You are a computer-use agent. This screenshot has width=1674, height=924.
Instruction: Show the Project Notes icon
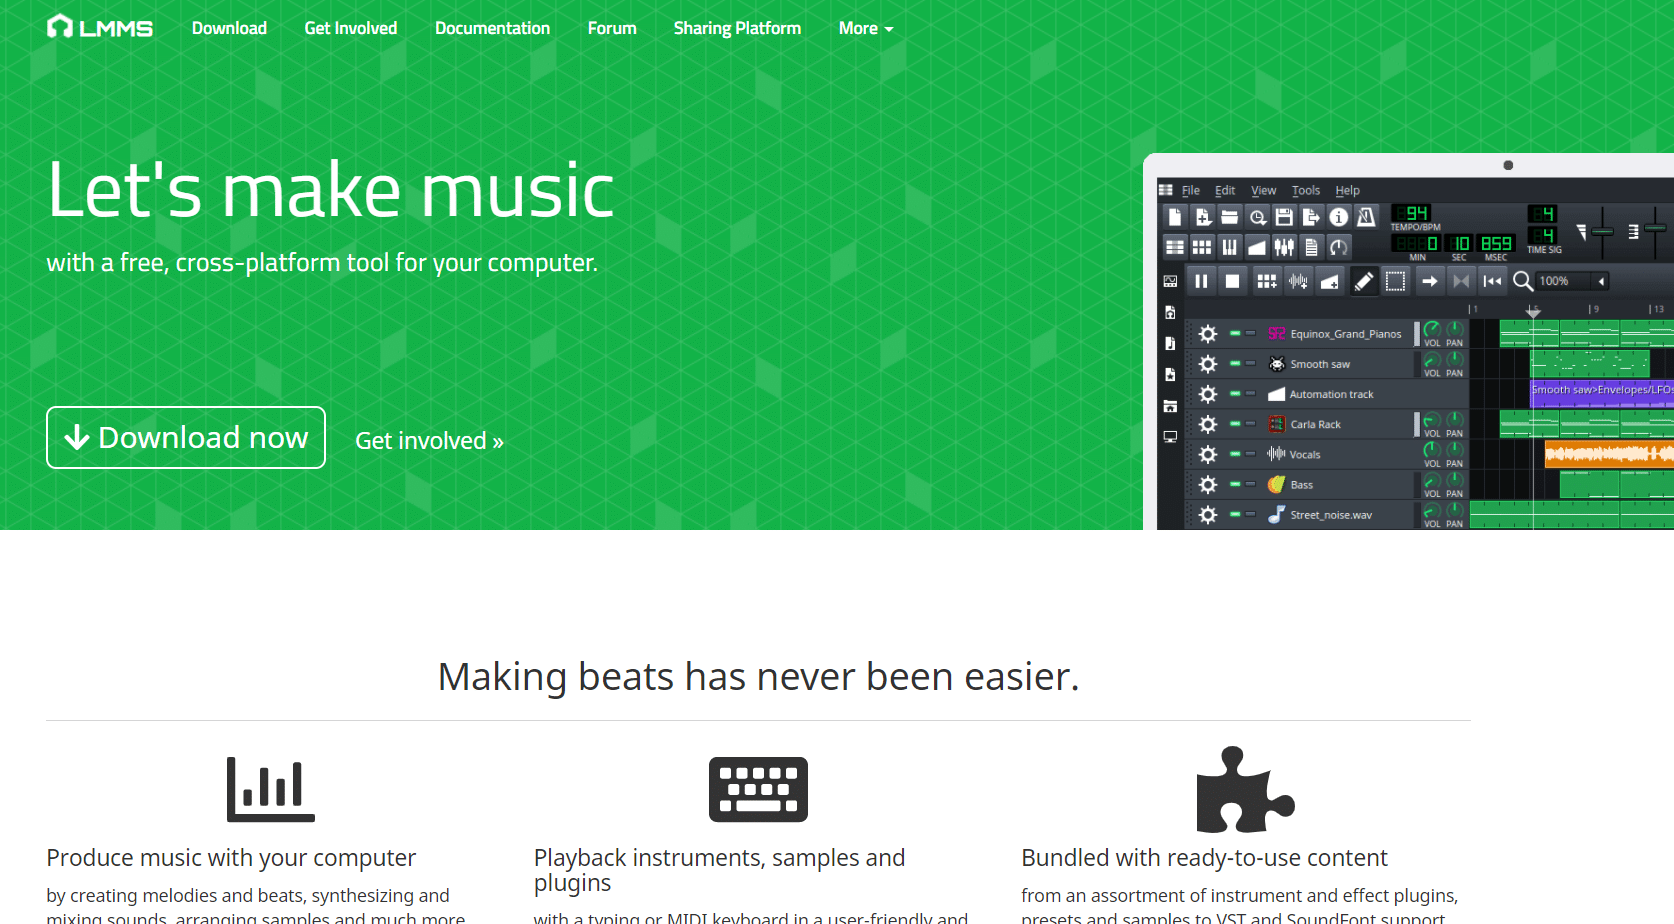[1311, 247]
